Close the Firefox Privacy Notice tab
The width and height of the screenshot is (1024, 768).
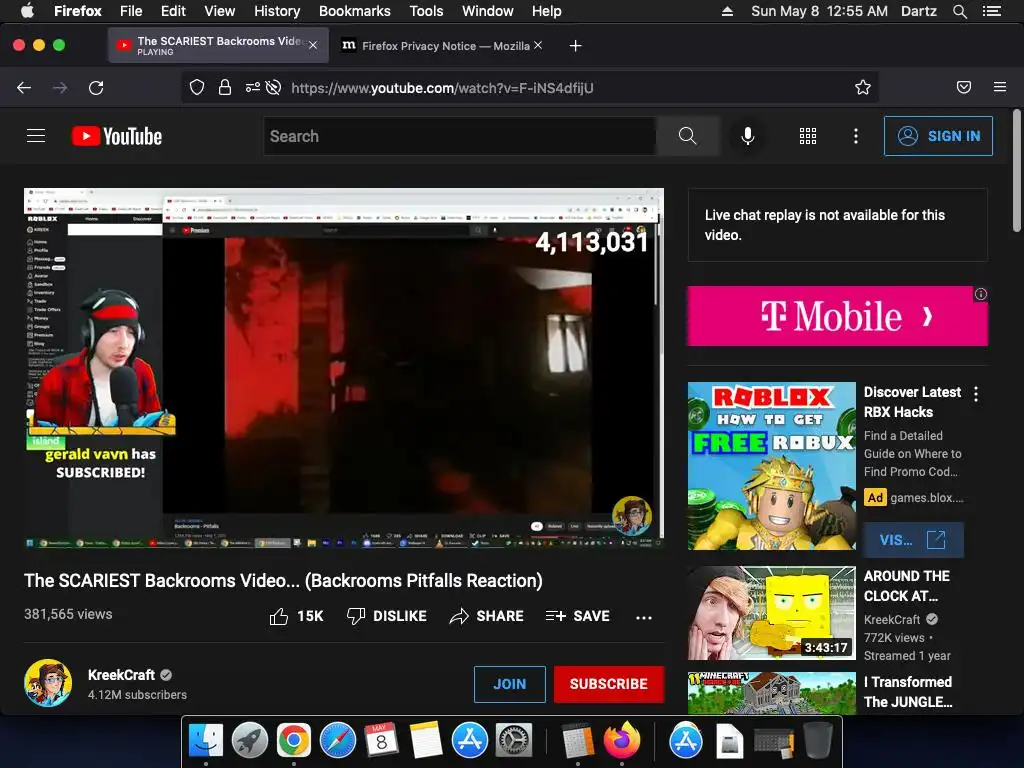coord(538,45)
